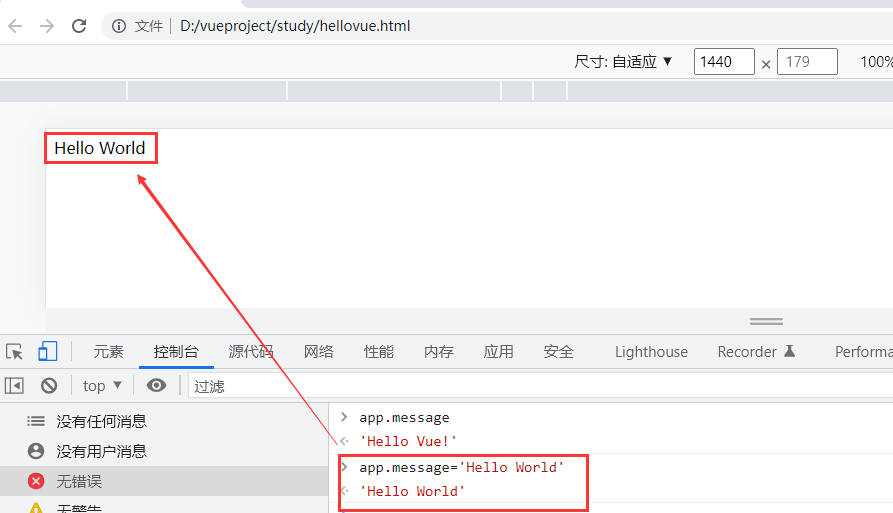Create live expression with eye icon

pos(156,385)
